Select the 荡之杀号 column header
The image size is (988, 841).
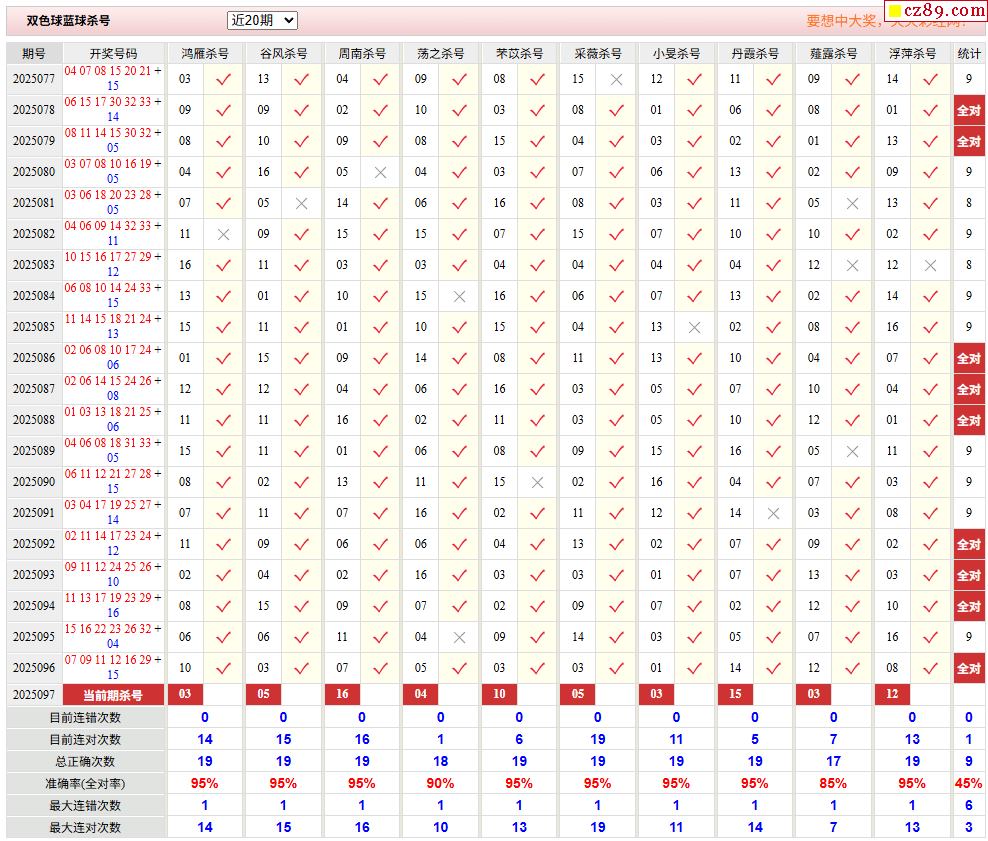tap(440, 54)
